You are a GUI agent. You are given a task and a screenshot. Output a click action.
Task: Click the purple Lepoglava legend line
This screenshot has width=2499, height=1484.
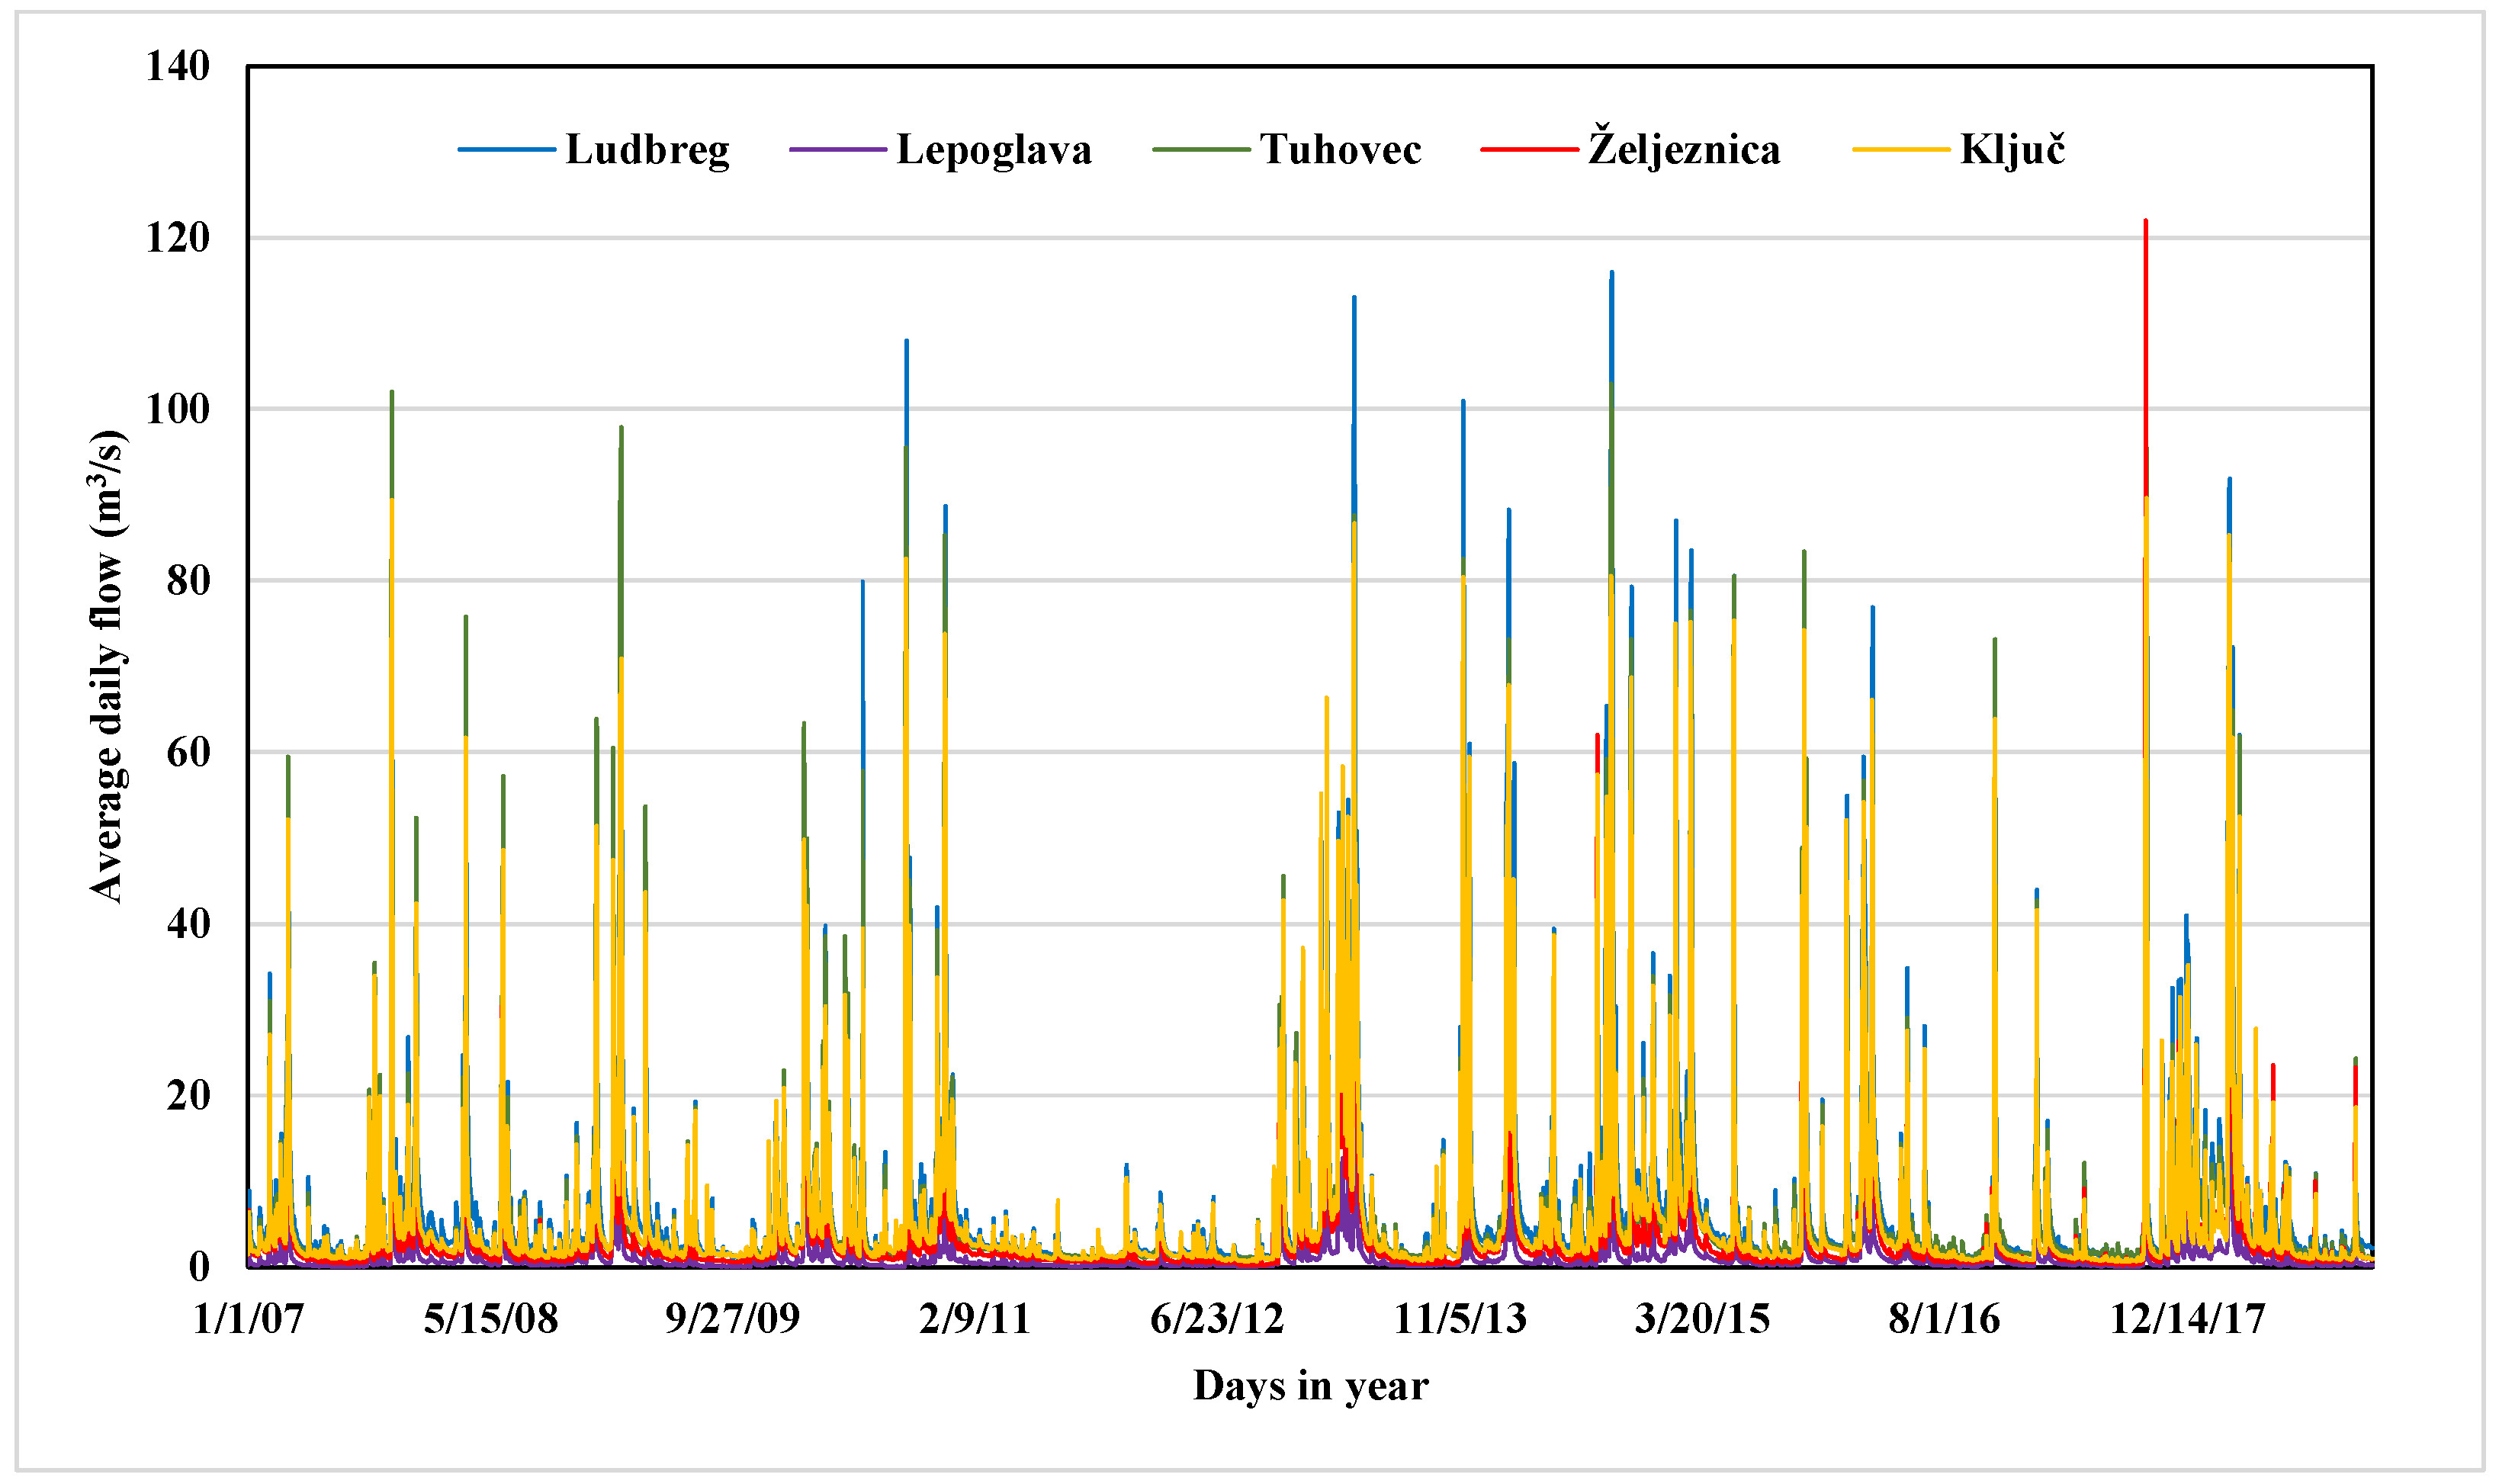(x=837, y=150)
